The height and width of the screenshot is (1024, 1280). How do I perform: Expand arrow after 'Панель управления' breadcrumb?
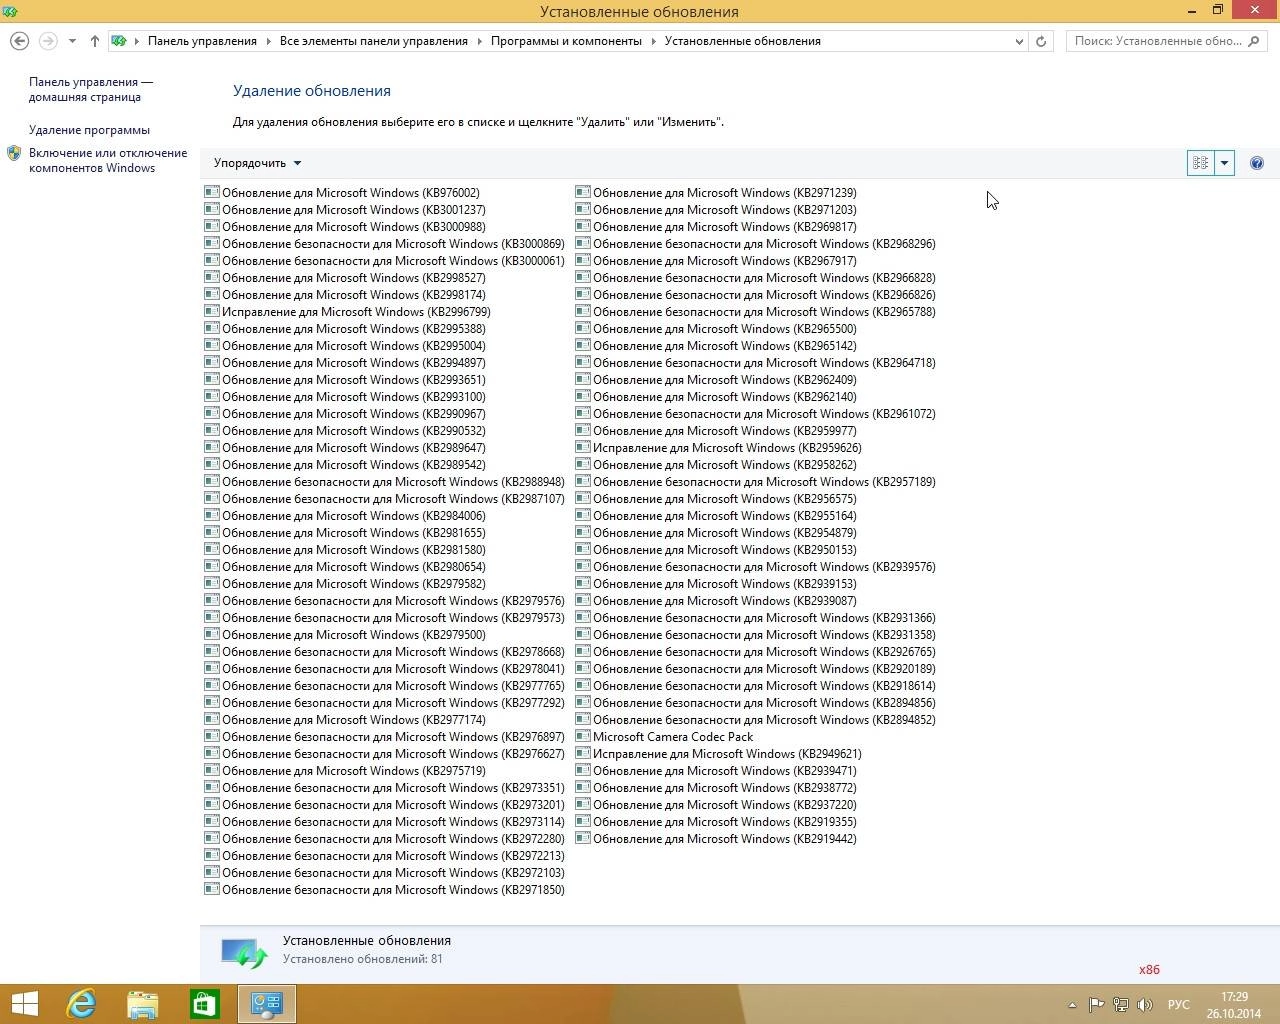click(268, 41)
